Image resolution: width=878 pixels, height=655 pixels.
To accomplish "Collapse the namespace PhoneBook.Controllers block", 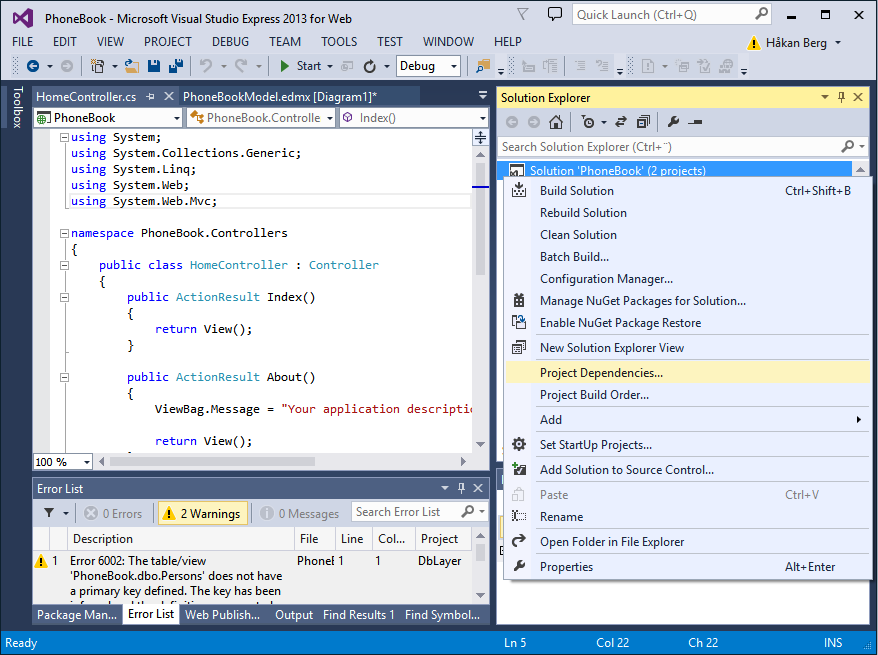I will click(x=64, y=233).
